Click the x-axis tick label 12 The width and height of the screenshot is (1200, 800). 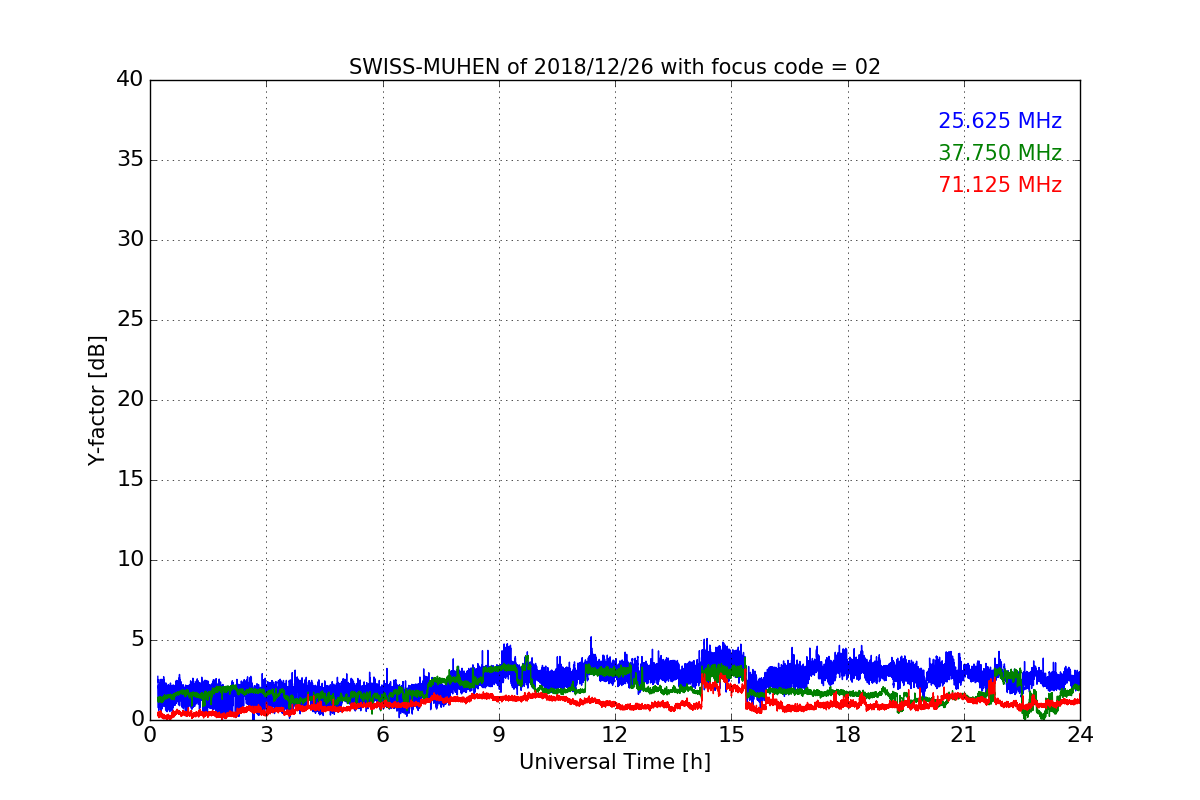(615, 734)
